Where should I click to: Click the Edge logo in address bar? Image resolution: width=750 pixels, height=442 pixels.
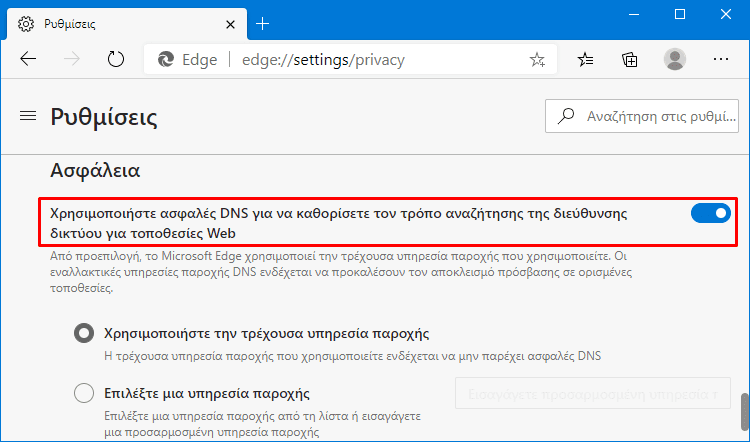click(165, 59)
